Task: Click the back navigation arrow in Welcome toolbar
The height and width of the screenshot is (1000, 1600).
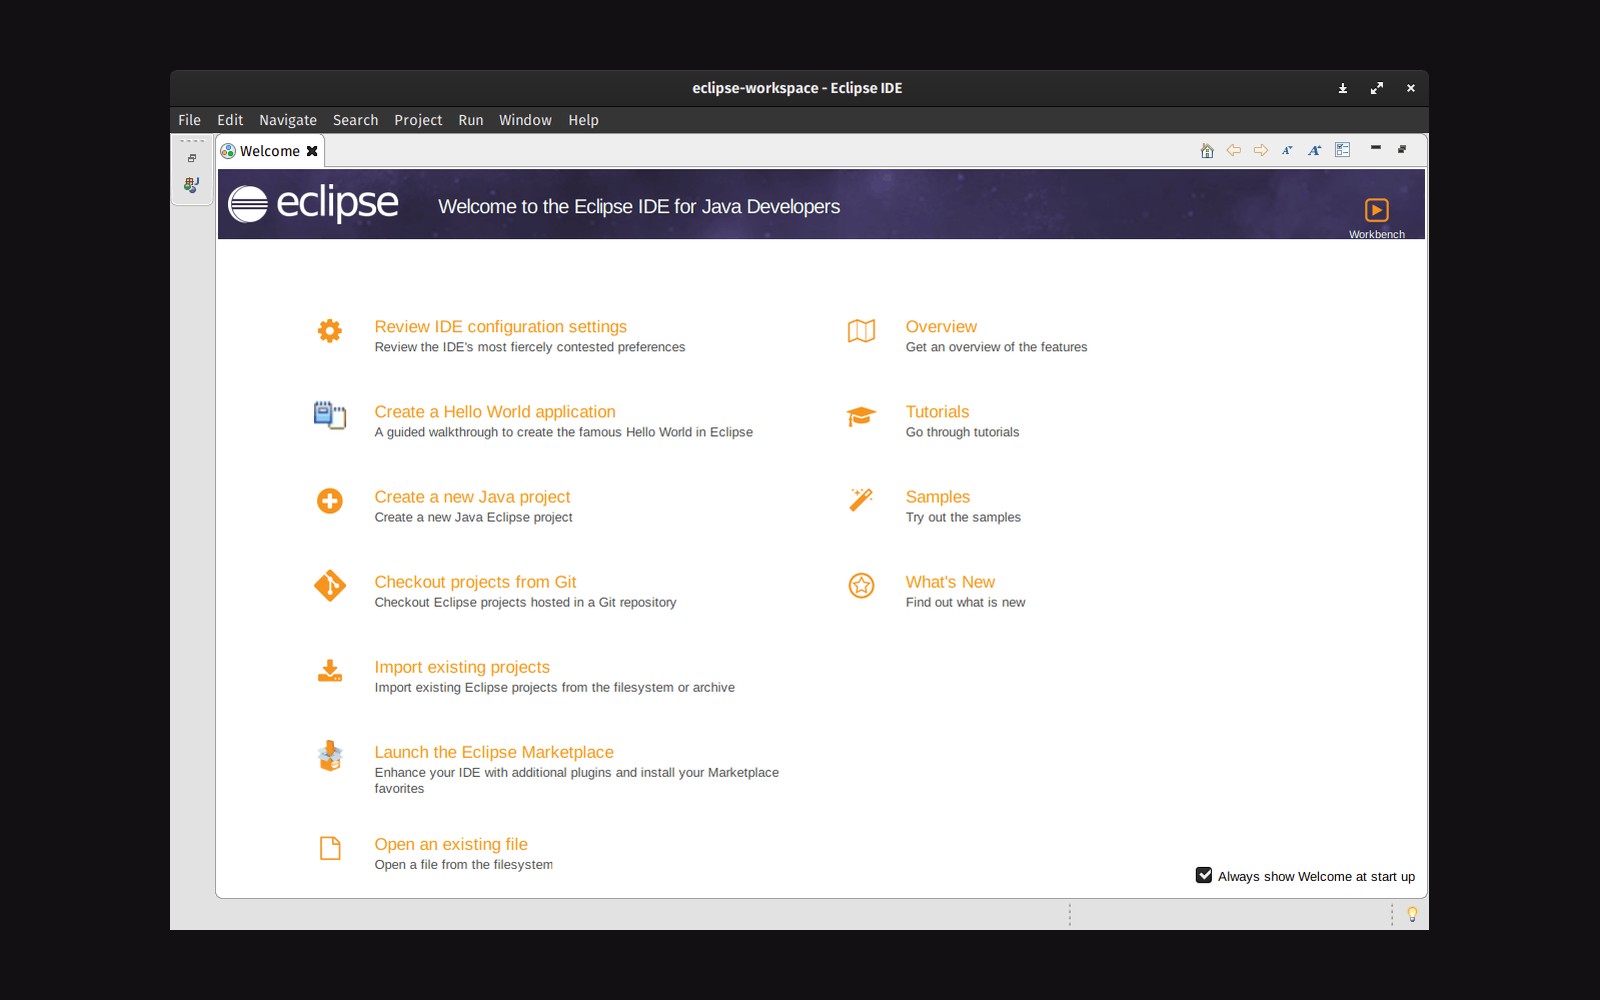Action: 1234,150
